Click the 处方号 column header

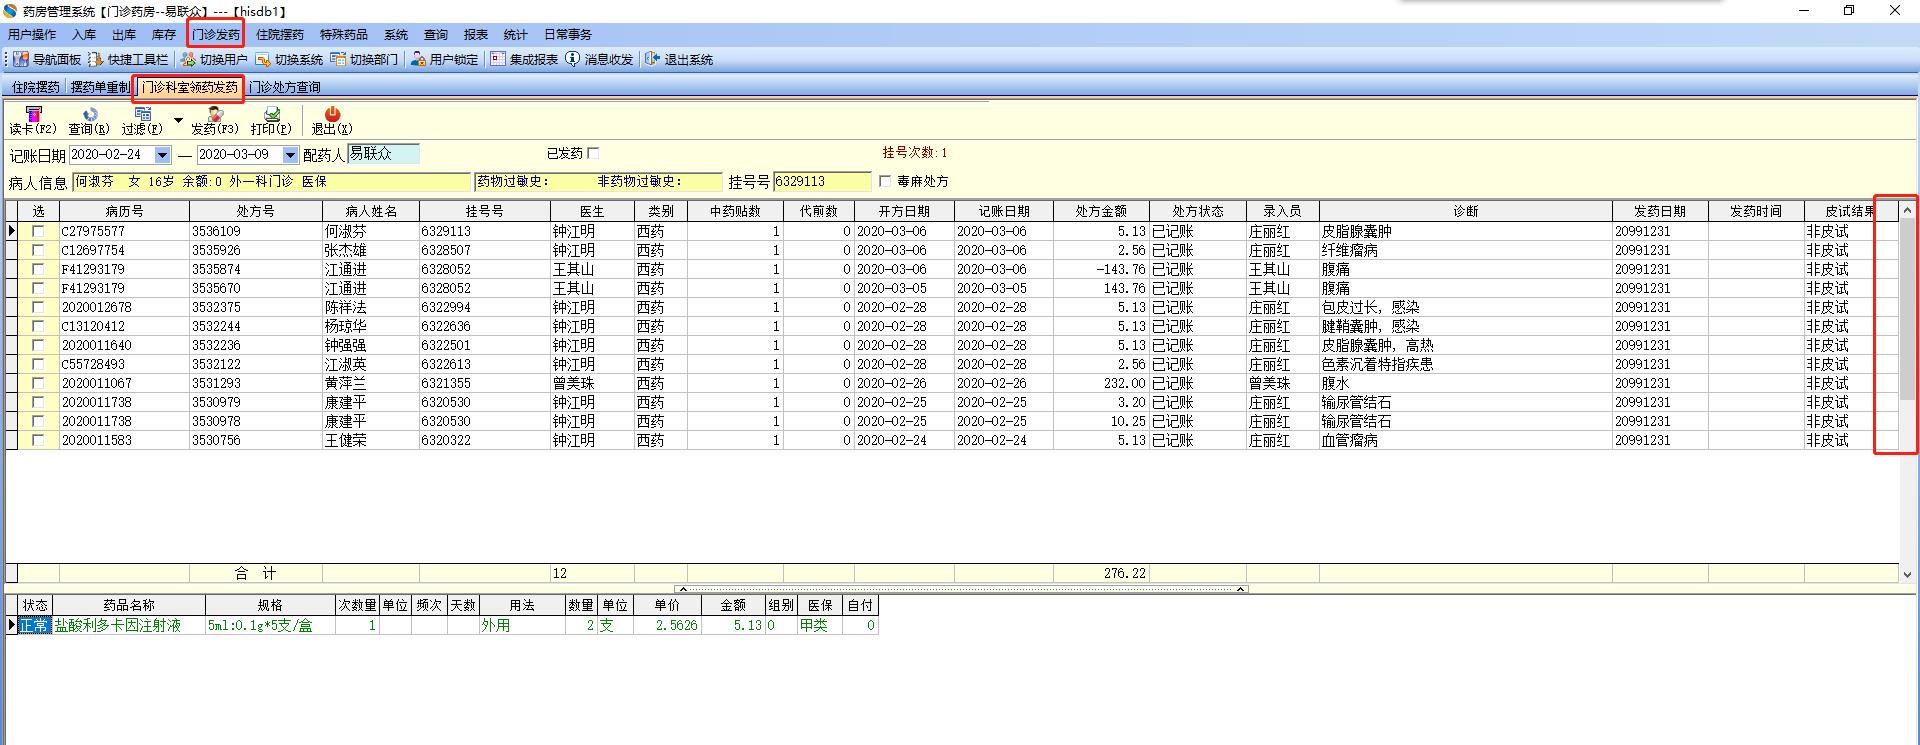click(256, 211)
